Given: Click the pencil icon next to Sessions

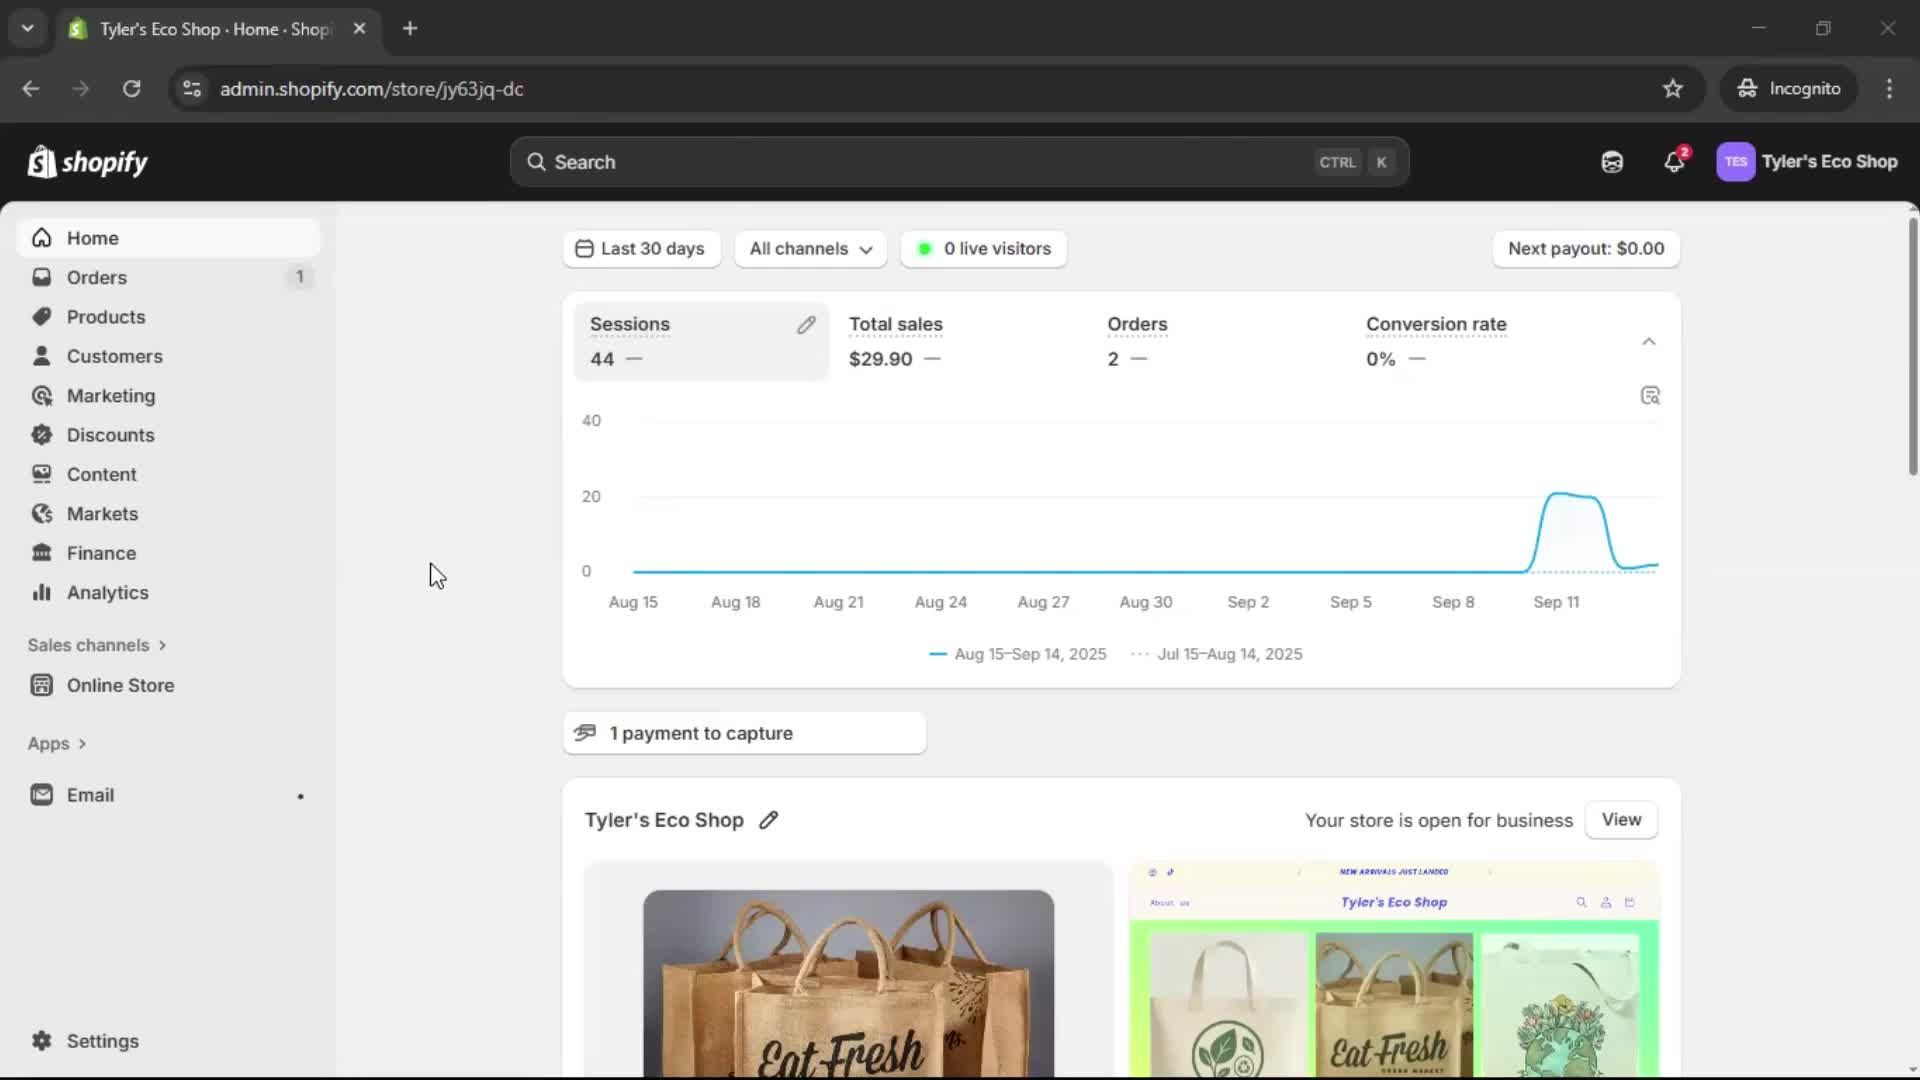Looking at the screenshot, I should tap(807, 324).
